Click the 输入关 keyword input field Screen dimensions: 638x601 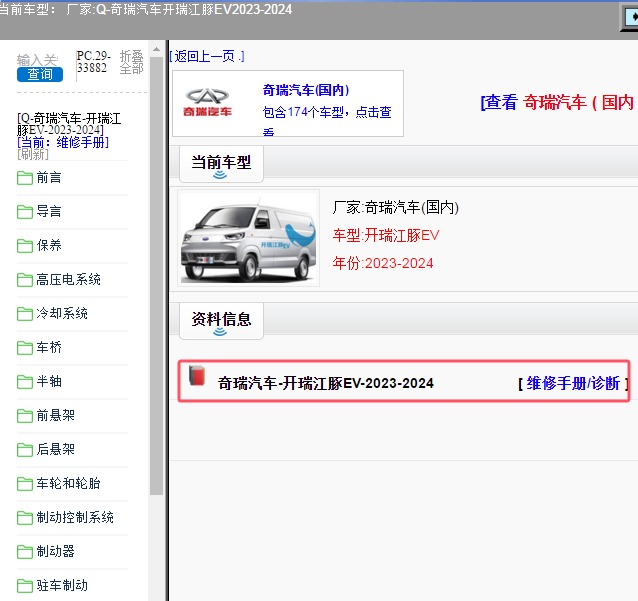coord(38,60)
